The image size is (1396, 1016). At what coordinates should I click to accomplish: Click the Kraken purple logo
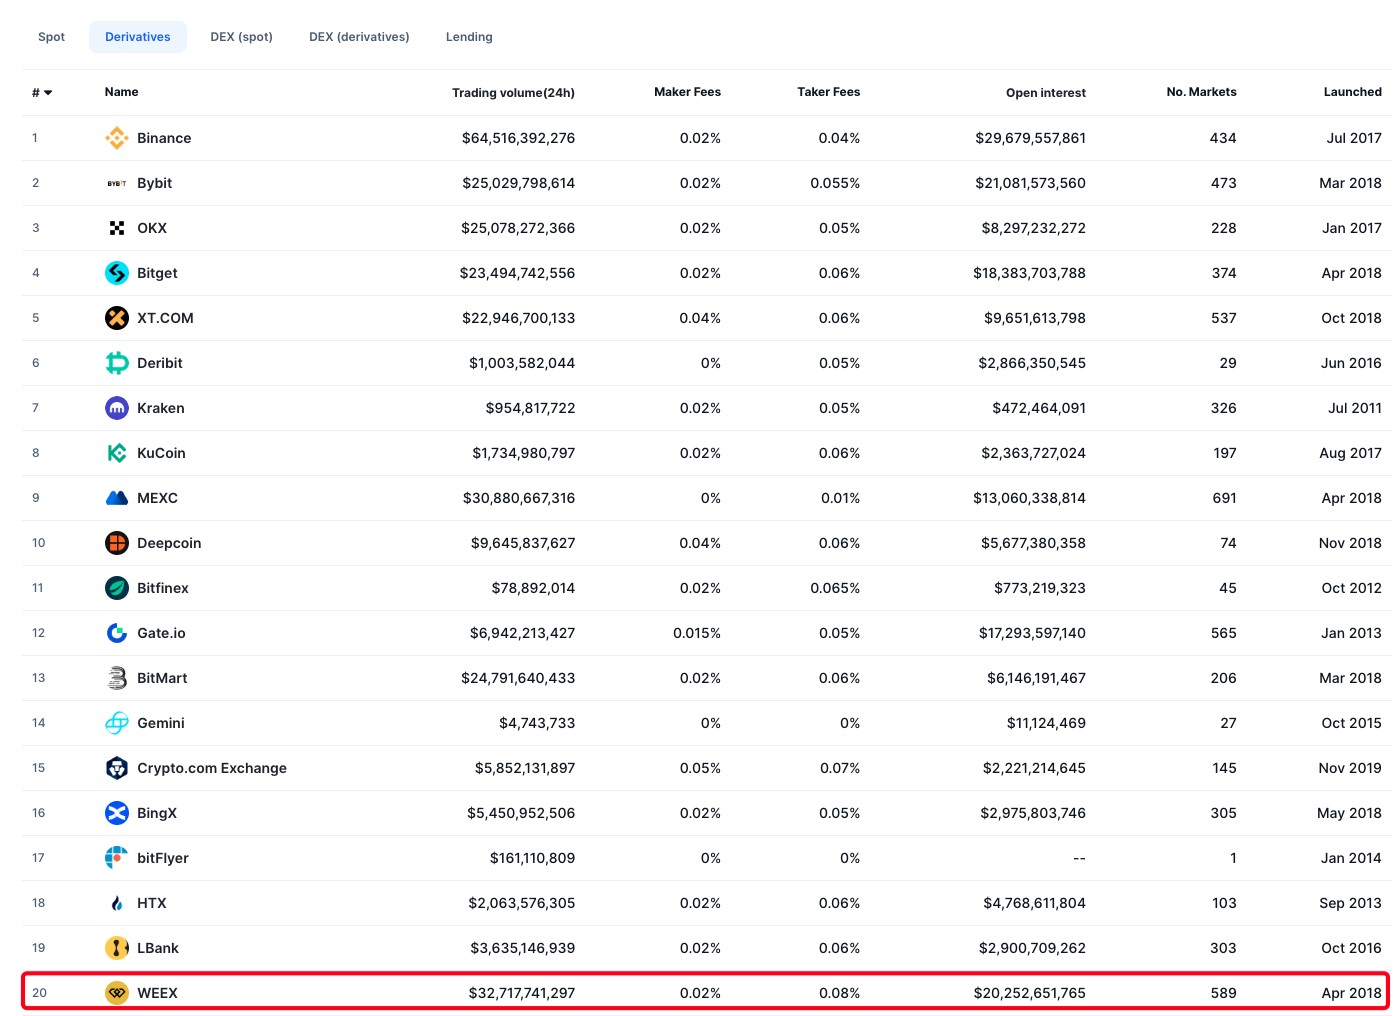[117, 408]
